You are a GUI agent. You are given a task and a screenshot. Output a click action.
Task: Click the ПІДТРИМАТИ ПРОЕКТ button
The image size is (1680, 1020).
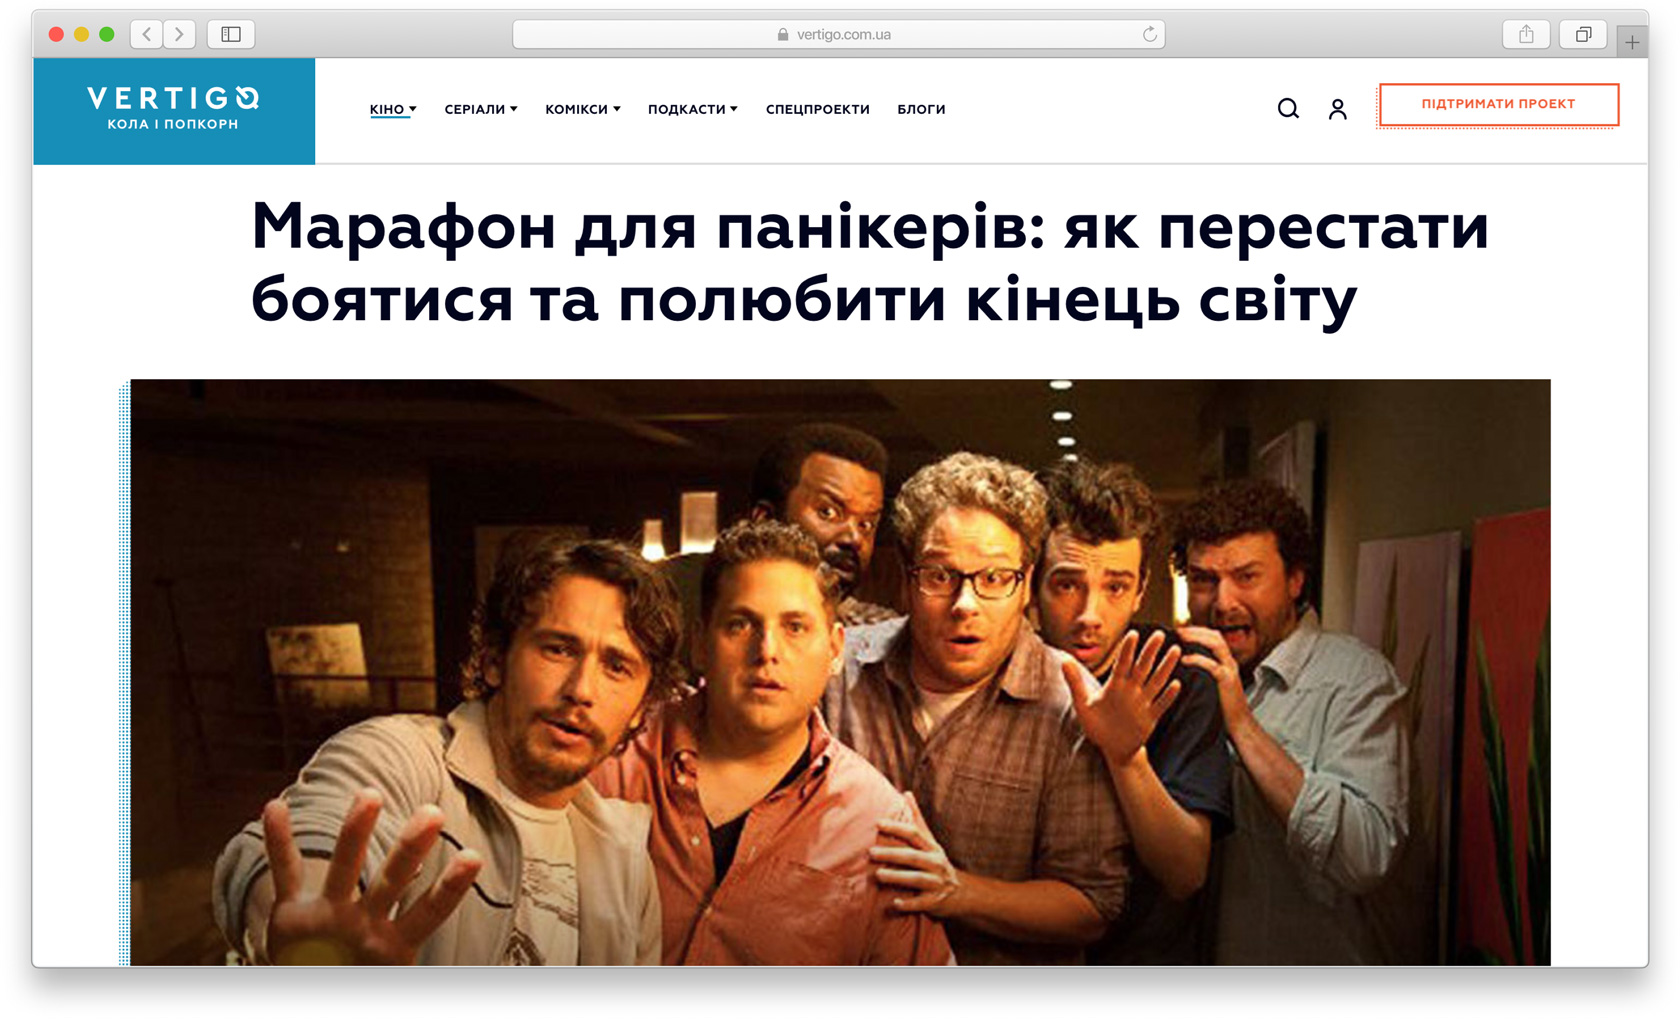[1497, 104]
